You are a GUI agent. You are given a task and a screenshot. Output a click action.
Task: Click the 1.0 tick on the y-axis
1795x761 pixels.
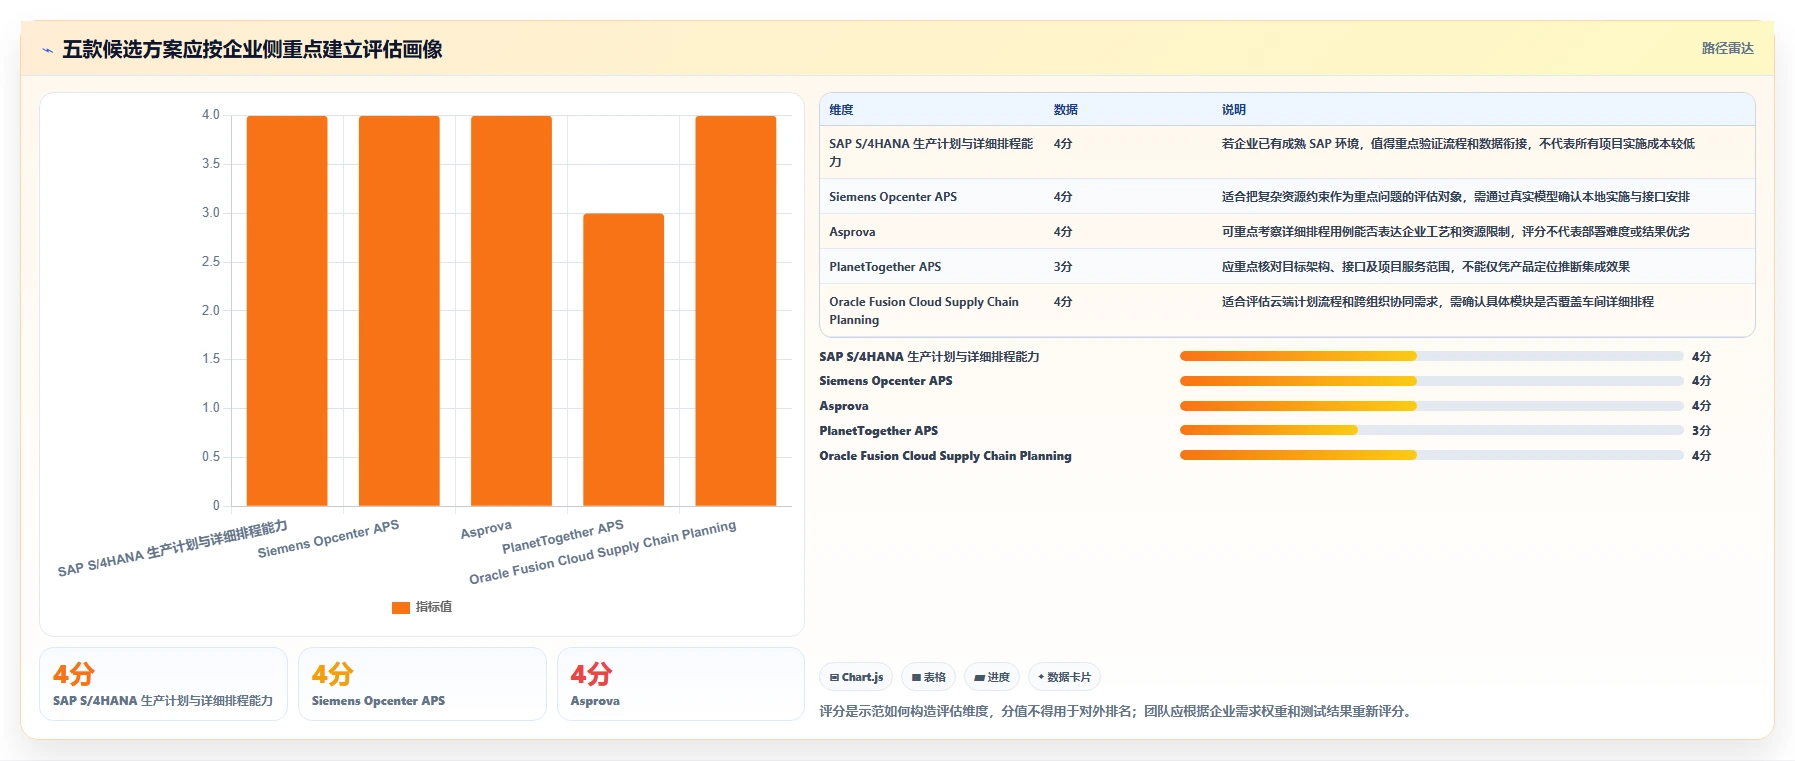tap(210, 408)
